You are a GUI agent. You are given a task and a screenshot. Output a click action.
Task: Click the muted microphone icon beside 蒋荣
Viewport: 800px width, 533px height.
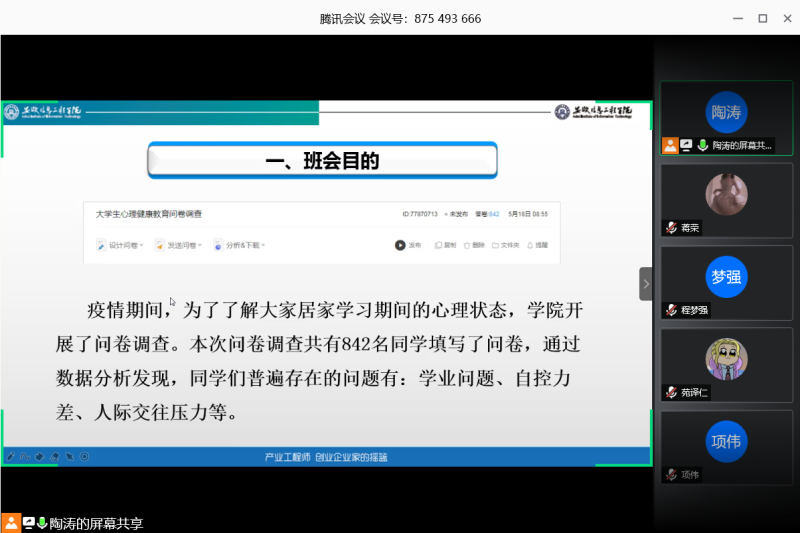(671, 227)
